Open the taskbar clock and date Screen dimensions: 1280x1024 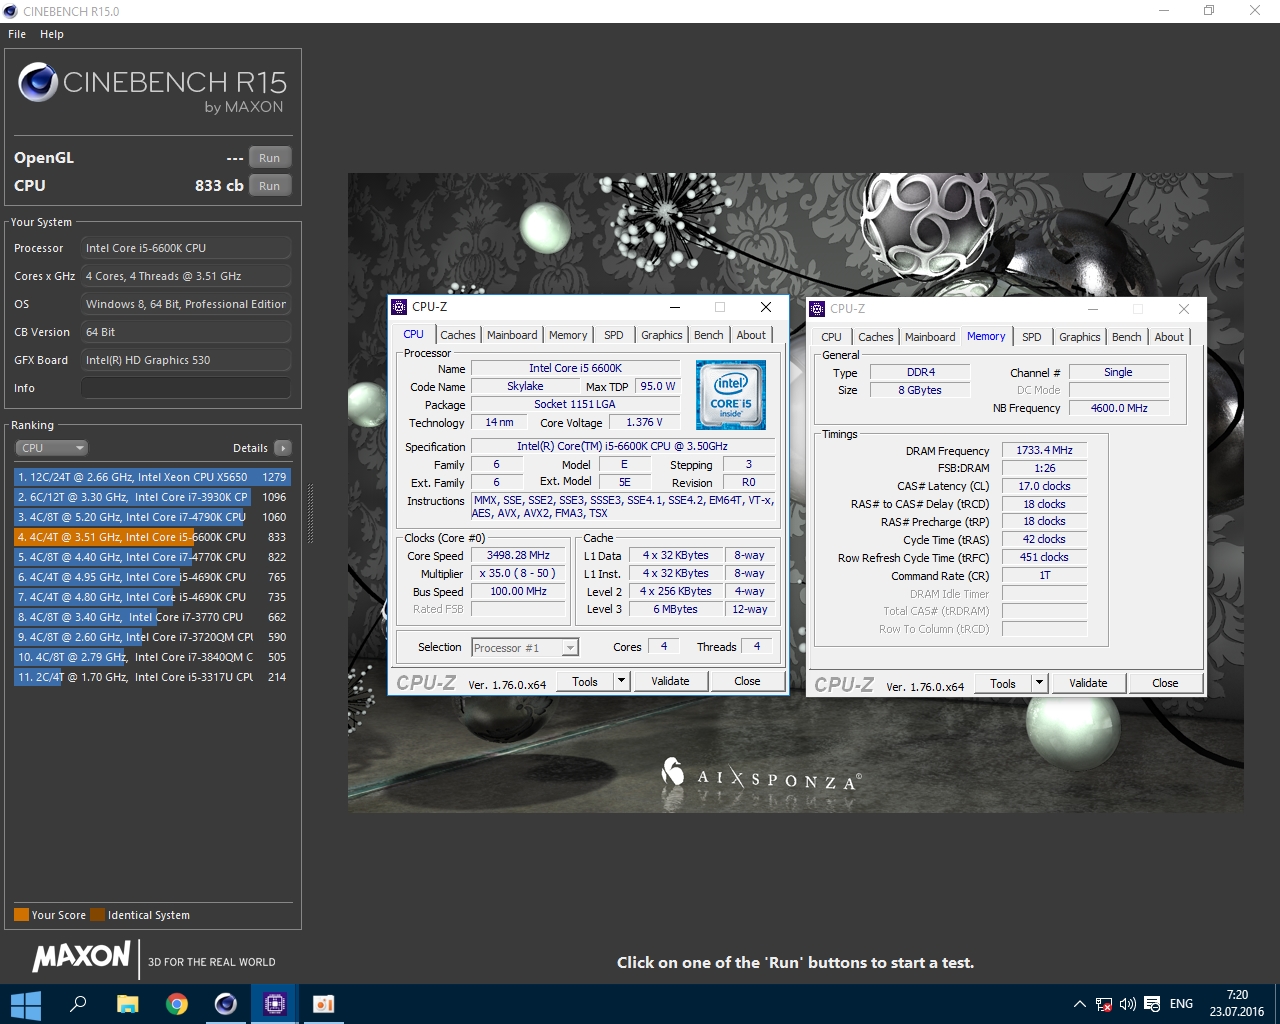(x=1237, y=1004)
